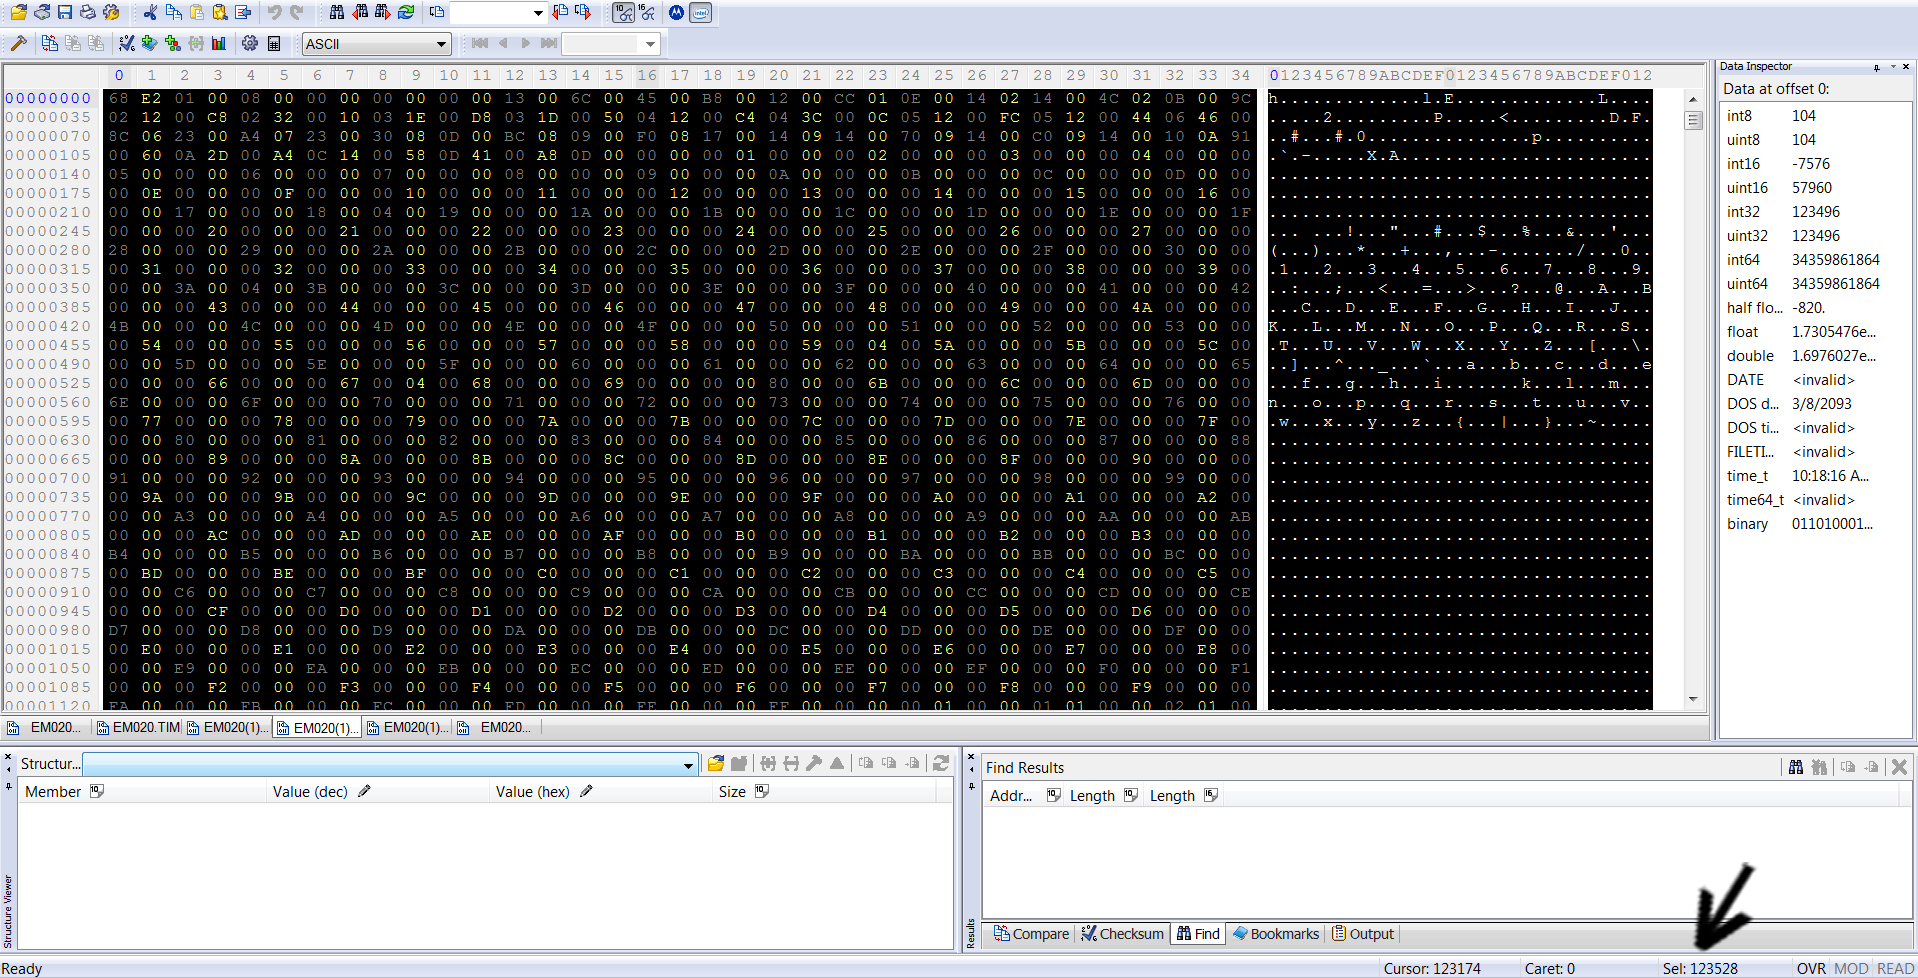
Task: Select the float row in Data Inspector
Action: click(1816, 332)
